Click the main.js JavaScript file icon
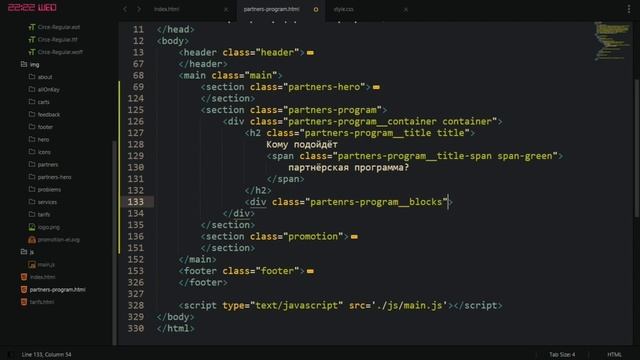The image size is (640, 360). (x=32, y=265)
